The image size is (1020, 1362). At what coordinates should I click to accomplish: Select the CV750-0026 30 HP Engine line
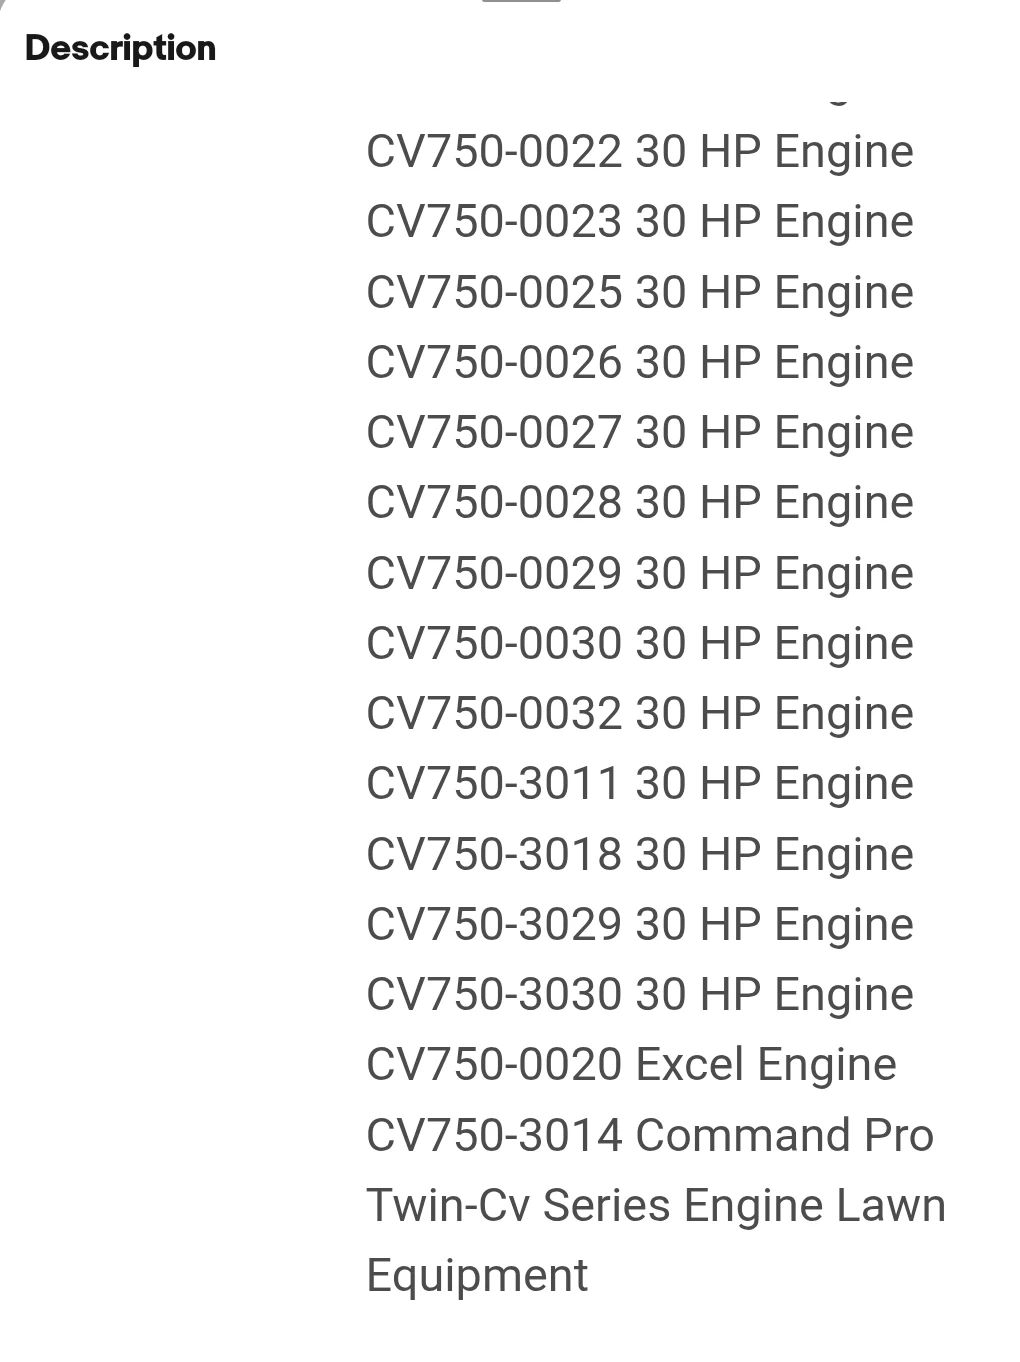point(640,363)
